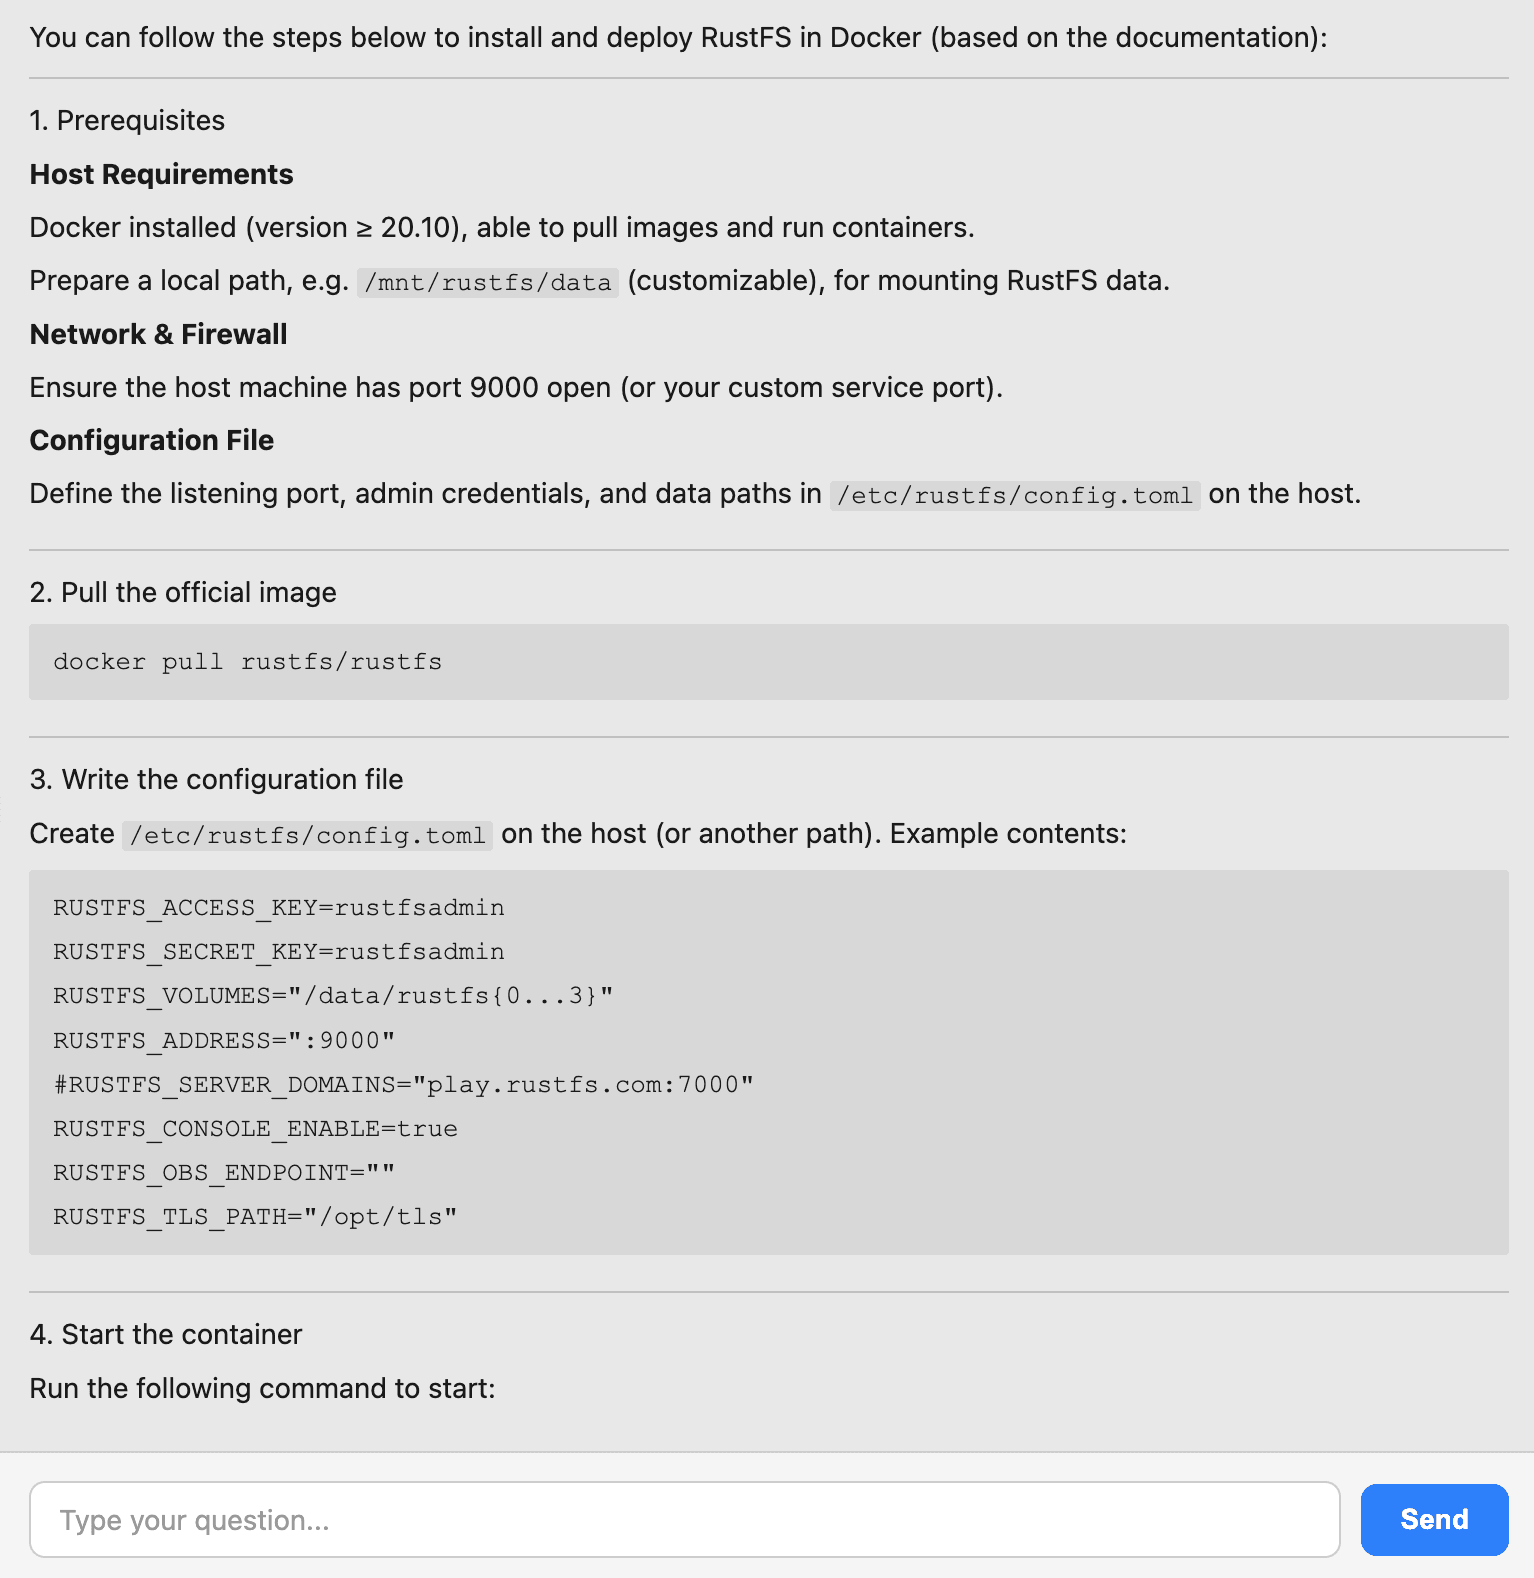Click the RUSTFS_SECRET_KEY=rustfsadmin line
This screenshot has height=1578, width=1534.
pos(278,952)
